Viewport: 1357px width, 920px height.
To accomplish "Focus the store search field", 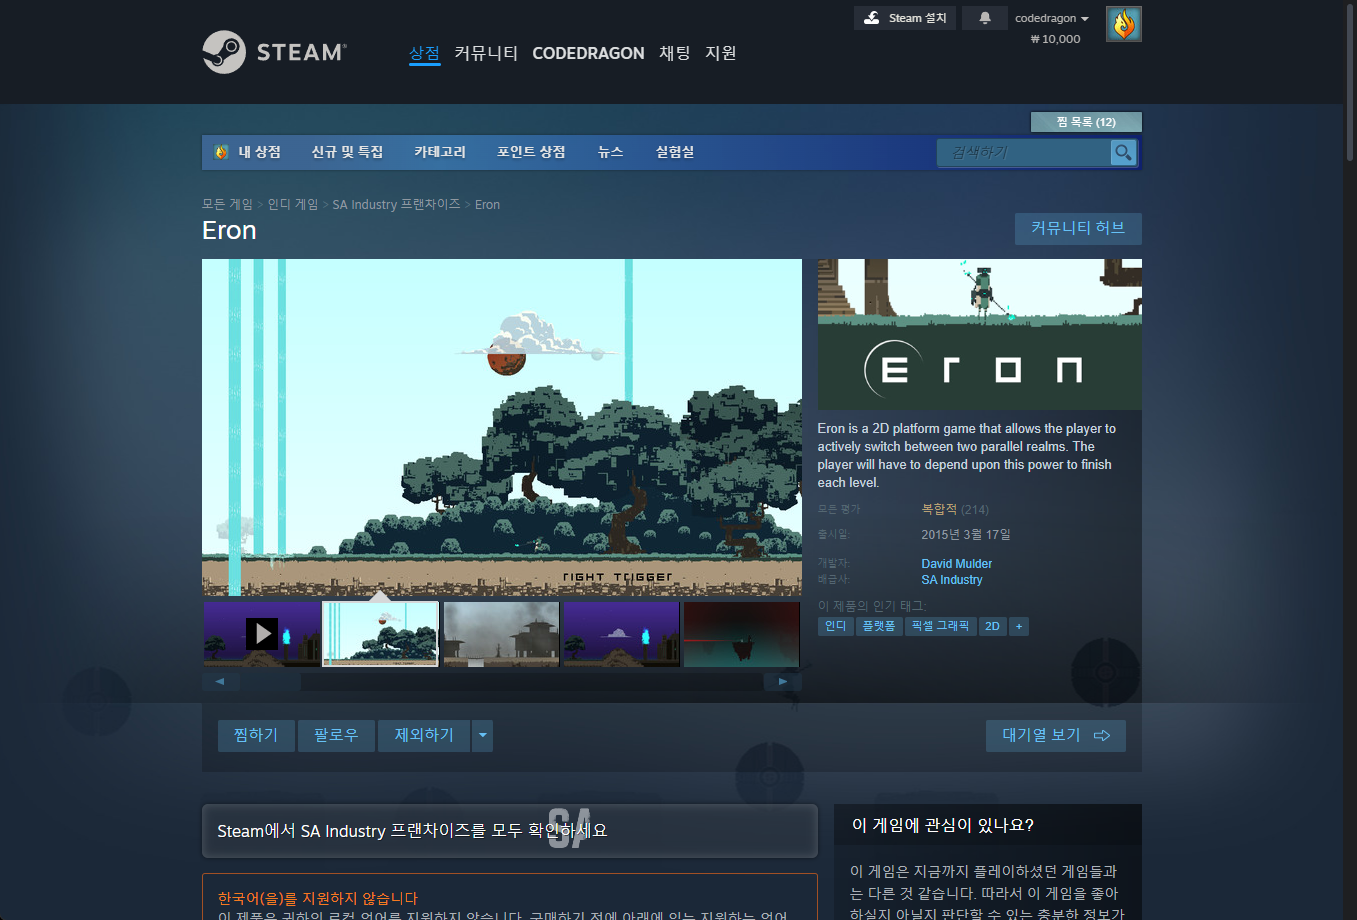I will point(1024,152).
